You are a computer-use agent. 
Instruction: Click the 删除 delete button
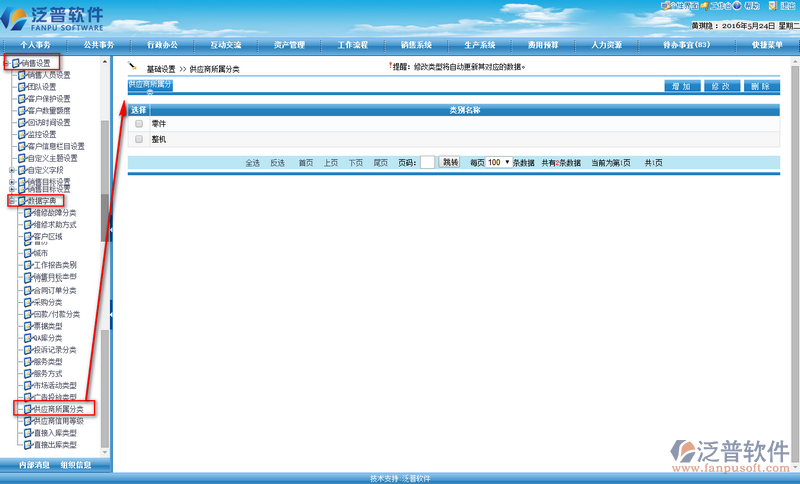[x=760, y=87]
